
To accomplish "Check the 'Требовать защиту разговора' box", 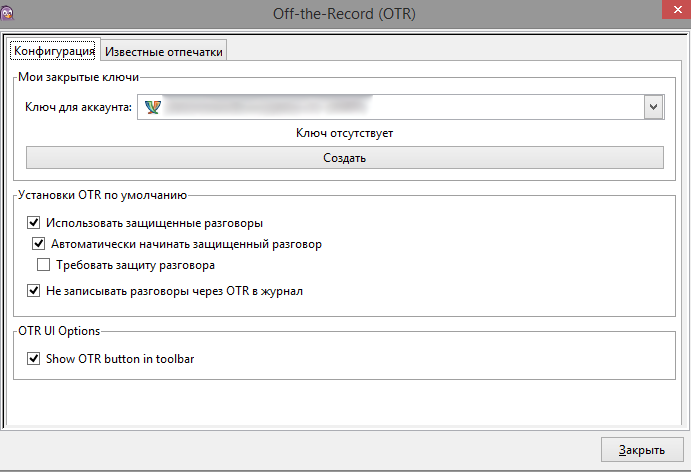I will 43,265.
